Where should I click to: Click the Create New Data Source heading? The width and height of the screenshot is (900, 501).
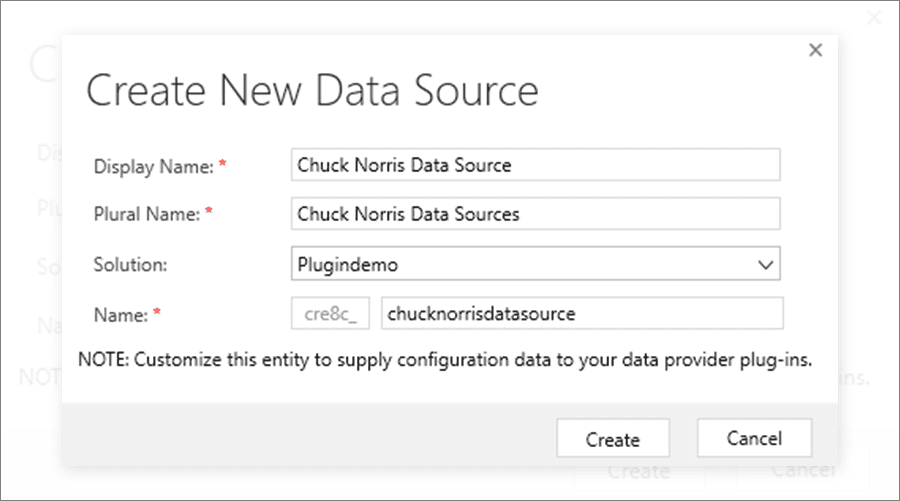(312, 92)
